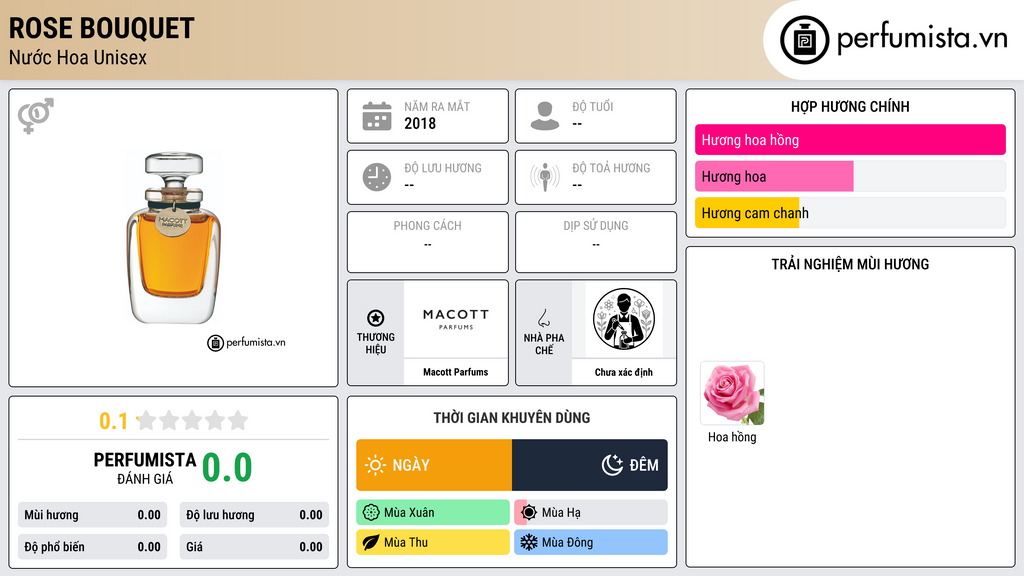Click the Nước Hoa Unisex subtitle
The width and height of the screenshot is (1024, 576).
(78, 58)
